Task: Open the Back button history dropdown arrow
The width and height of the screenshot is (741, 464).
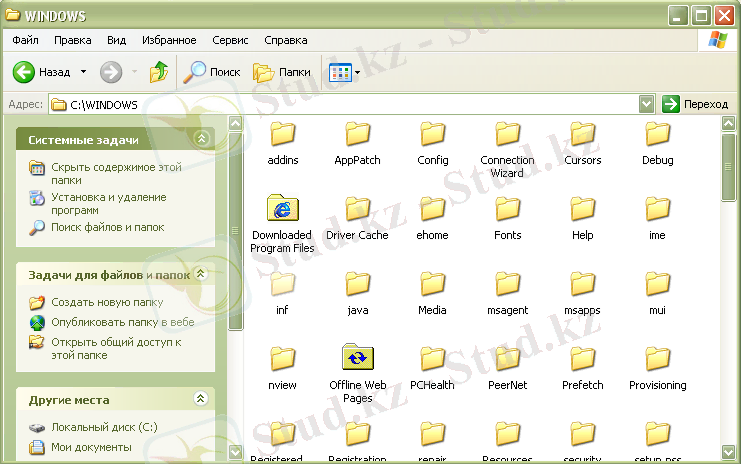Action: tap(83, 72)
